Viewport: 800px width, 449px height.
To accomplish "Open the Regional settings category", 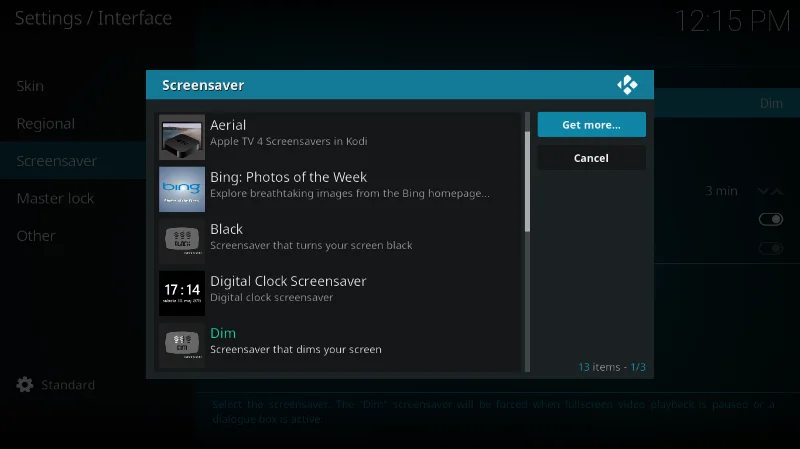I will point(73,123).
